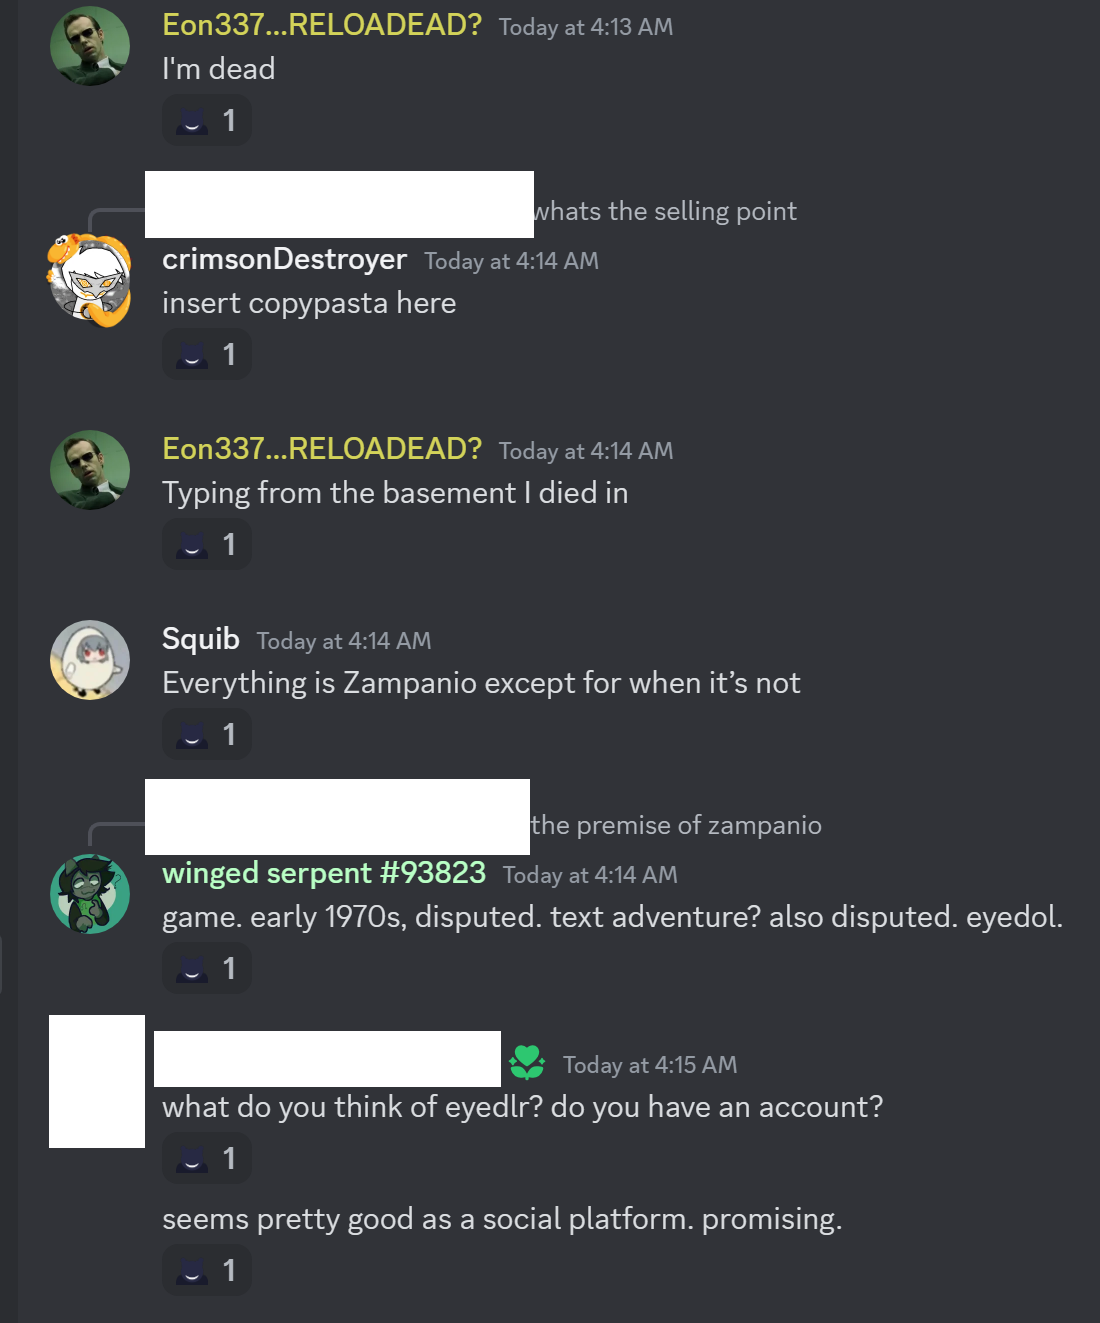This screenshot has width=1100, height=1323.
Task: Toggle reaction under "insert copypasta here"
Action: 207,355
